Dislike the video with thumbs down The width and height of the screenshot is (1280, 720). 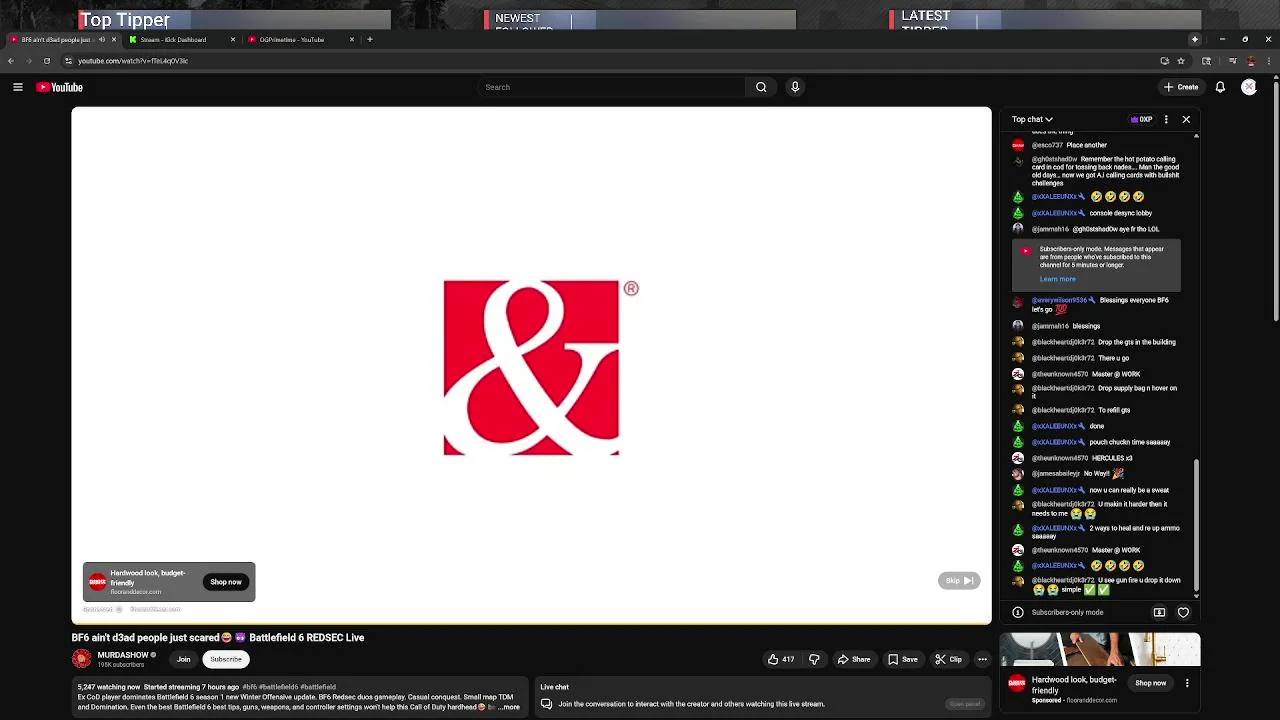(814, 659)
